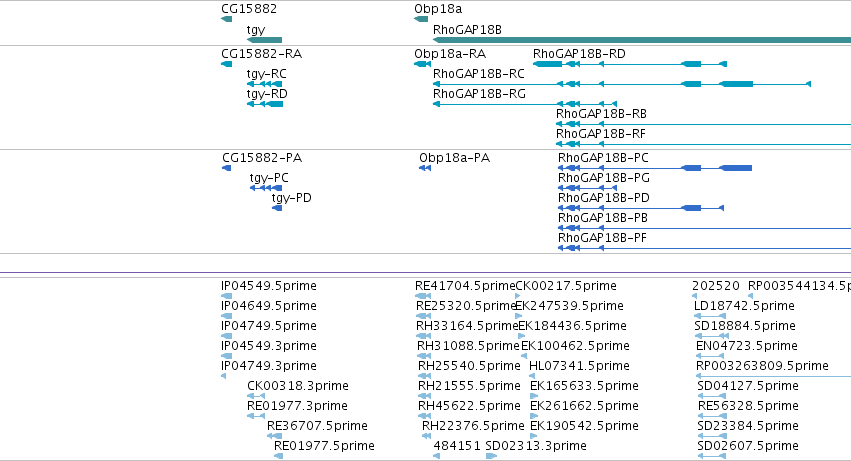Click the 484151 feature label
851x461 pixels.
(457, 446)
